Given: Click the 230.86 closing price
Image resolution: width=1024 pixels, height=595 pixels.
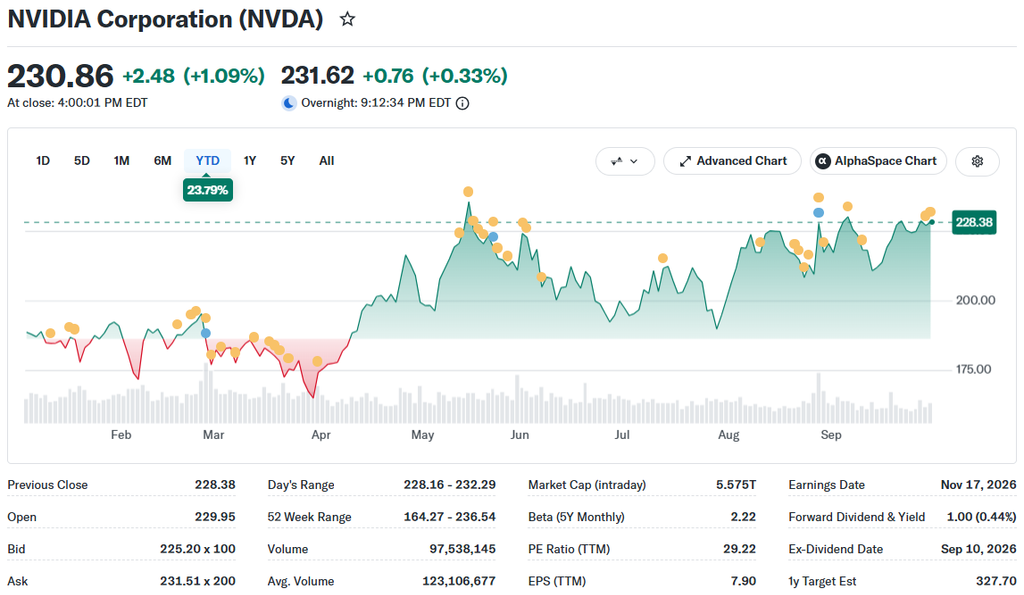Looking at the screenshot, I should (60, 76).
